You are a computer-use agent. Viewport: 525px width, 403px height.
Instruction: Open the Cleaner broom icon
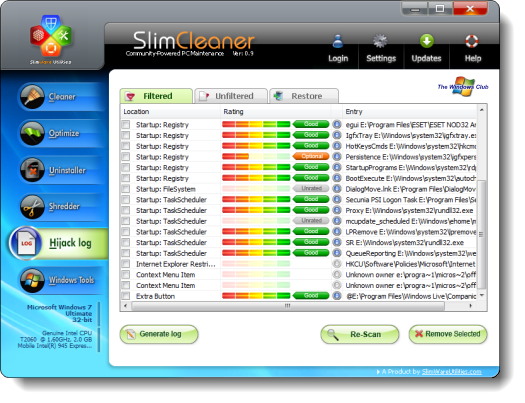click(32, 97)
